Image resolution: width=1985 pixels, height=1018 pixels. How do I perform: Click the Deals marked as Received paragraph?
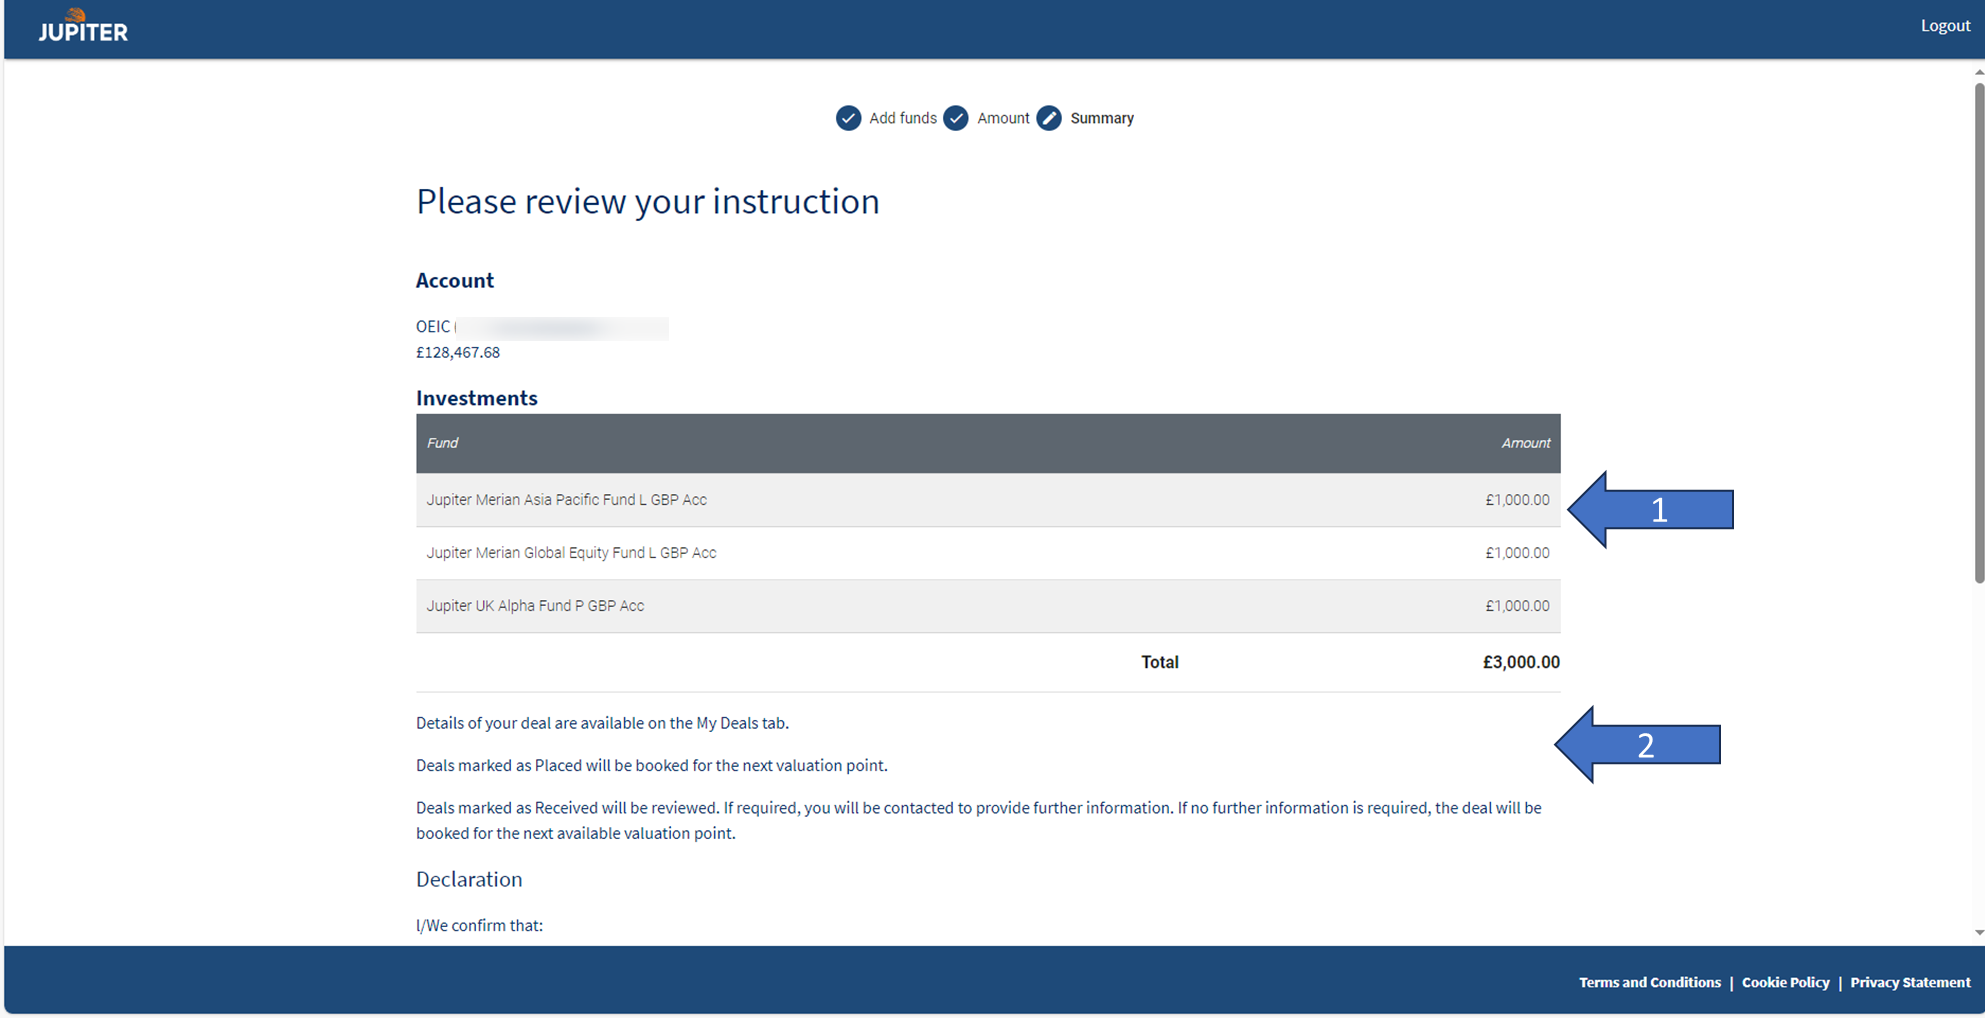(x=979, y=820)
